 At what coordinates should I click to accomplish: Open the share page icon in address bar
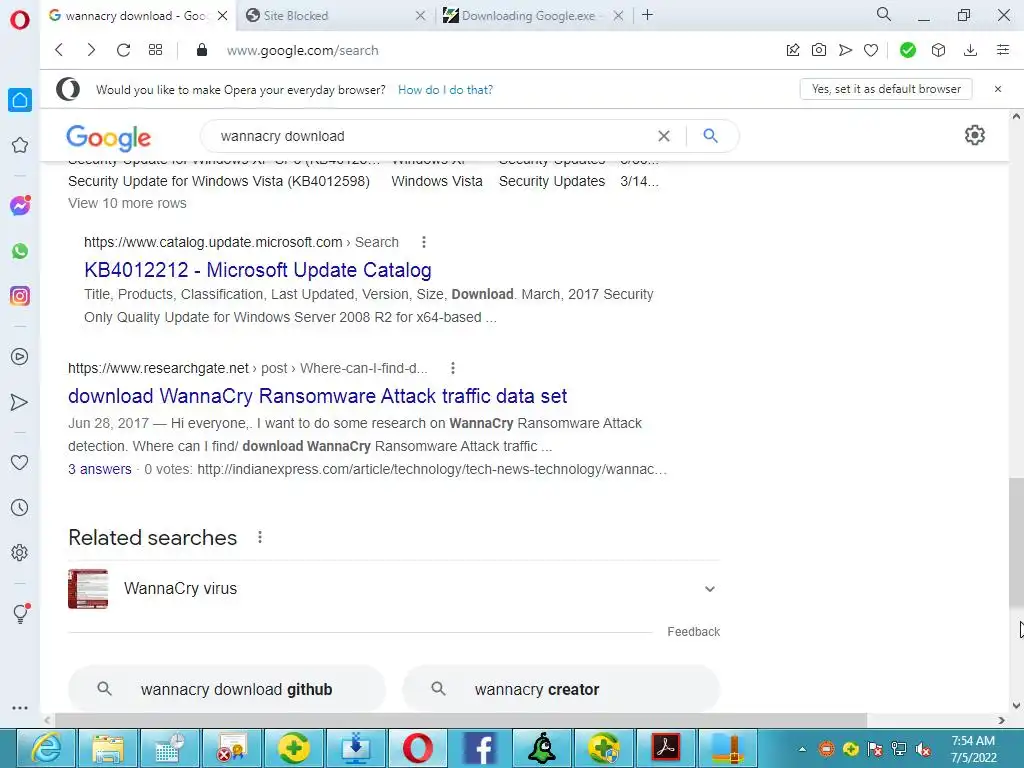[793, 50]
